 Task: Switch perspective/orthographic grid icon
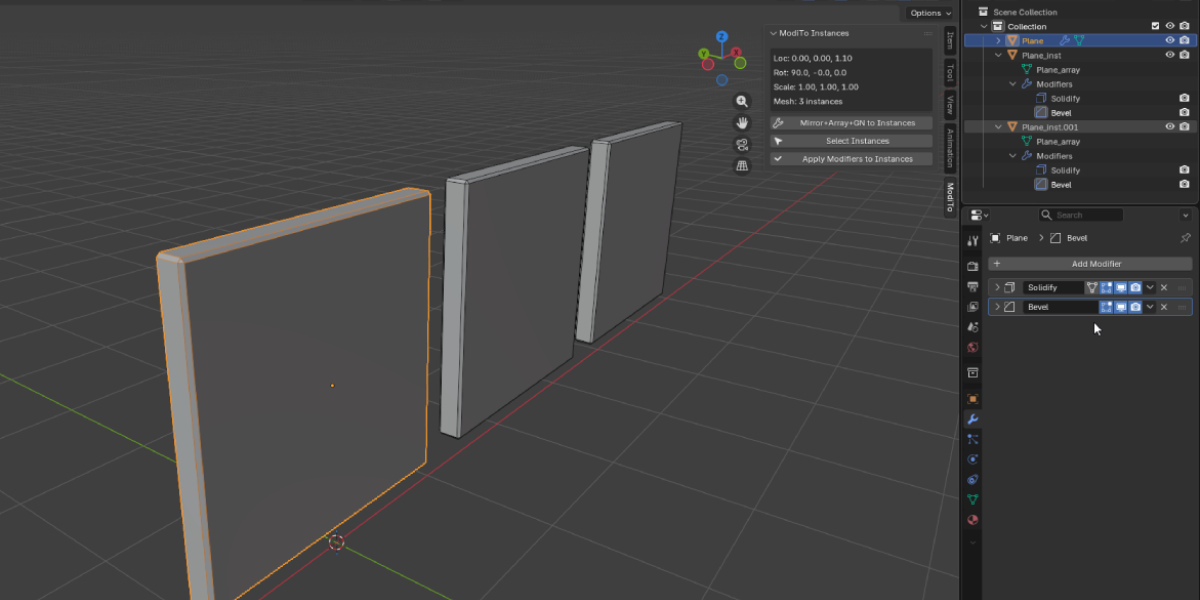coord(742,167)
